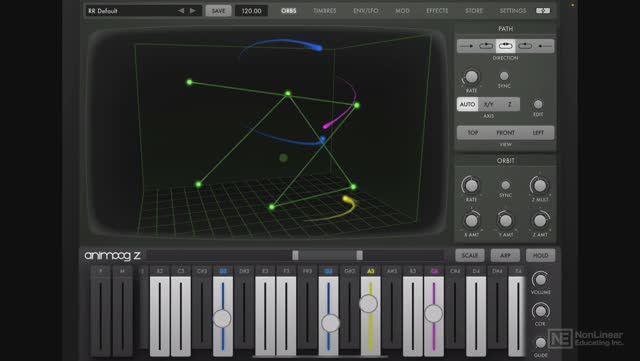Play the F#3 black key
This screenshot has height=361, width=640.
coord(307,312)
